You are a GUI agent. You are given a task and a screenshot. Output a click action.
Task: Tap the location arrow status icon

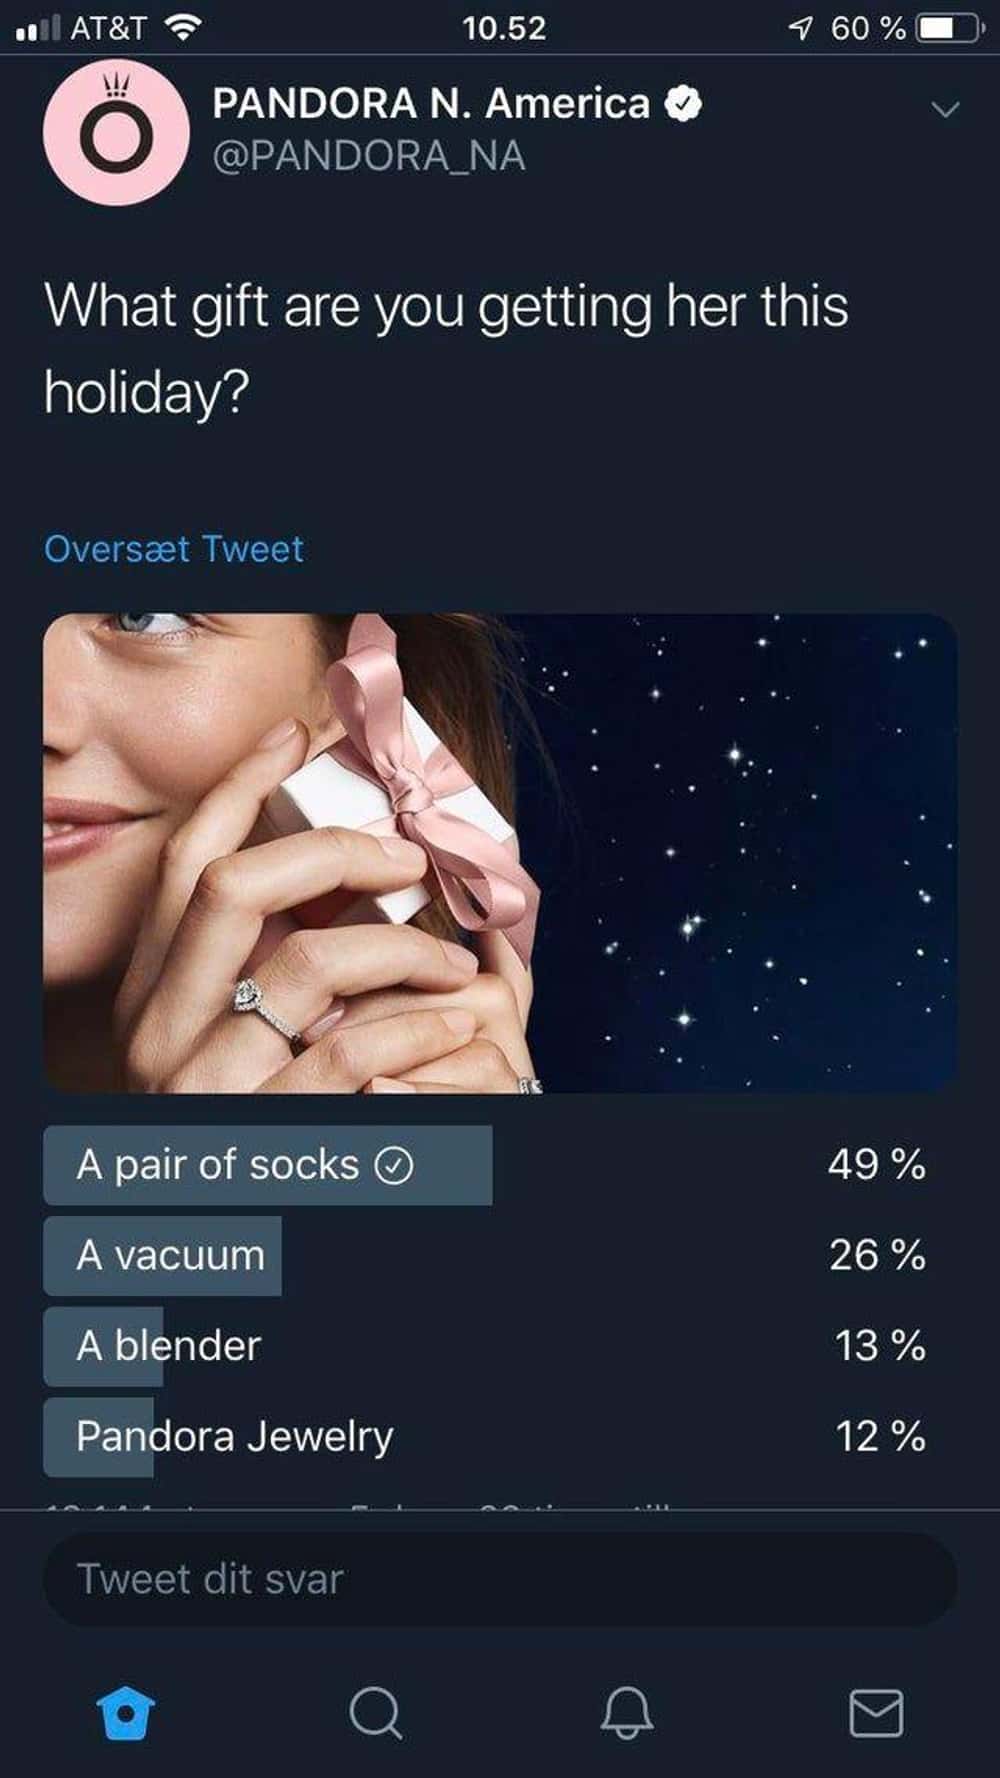click(x=800, y=28)
